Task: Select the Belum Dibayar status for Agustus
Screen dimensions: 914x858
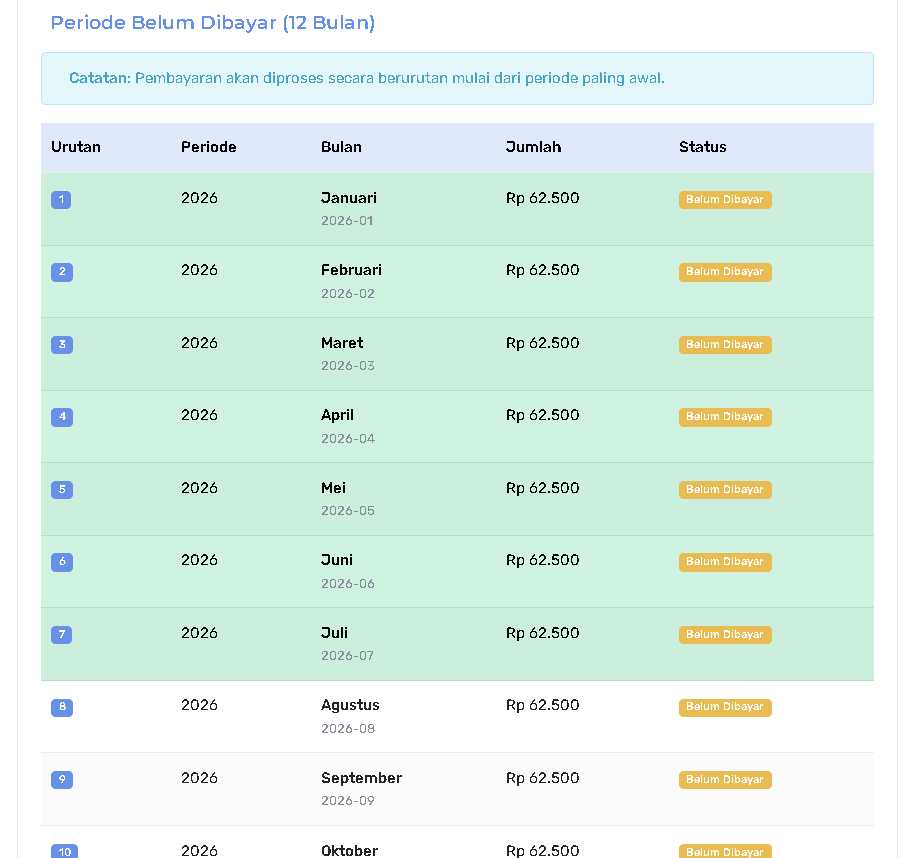Action: [724, 707]
